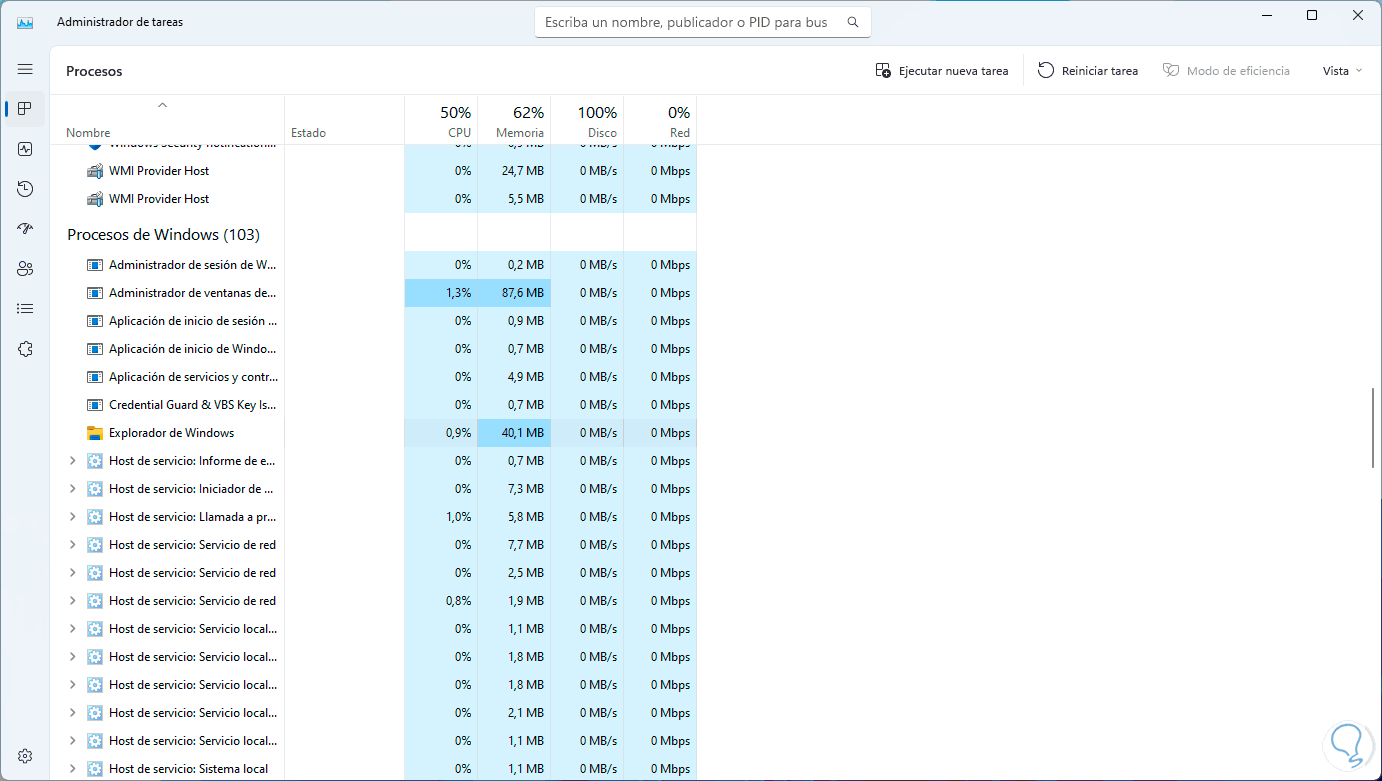Open the hamburger navigation menu
The height and width of the screenshot is (781, 1382).
click(x=25, y=69)
